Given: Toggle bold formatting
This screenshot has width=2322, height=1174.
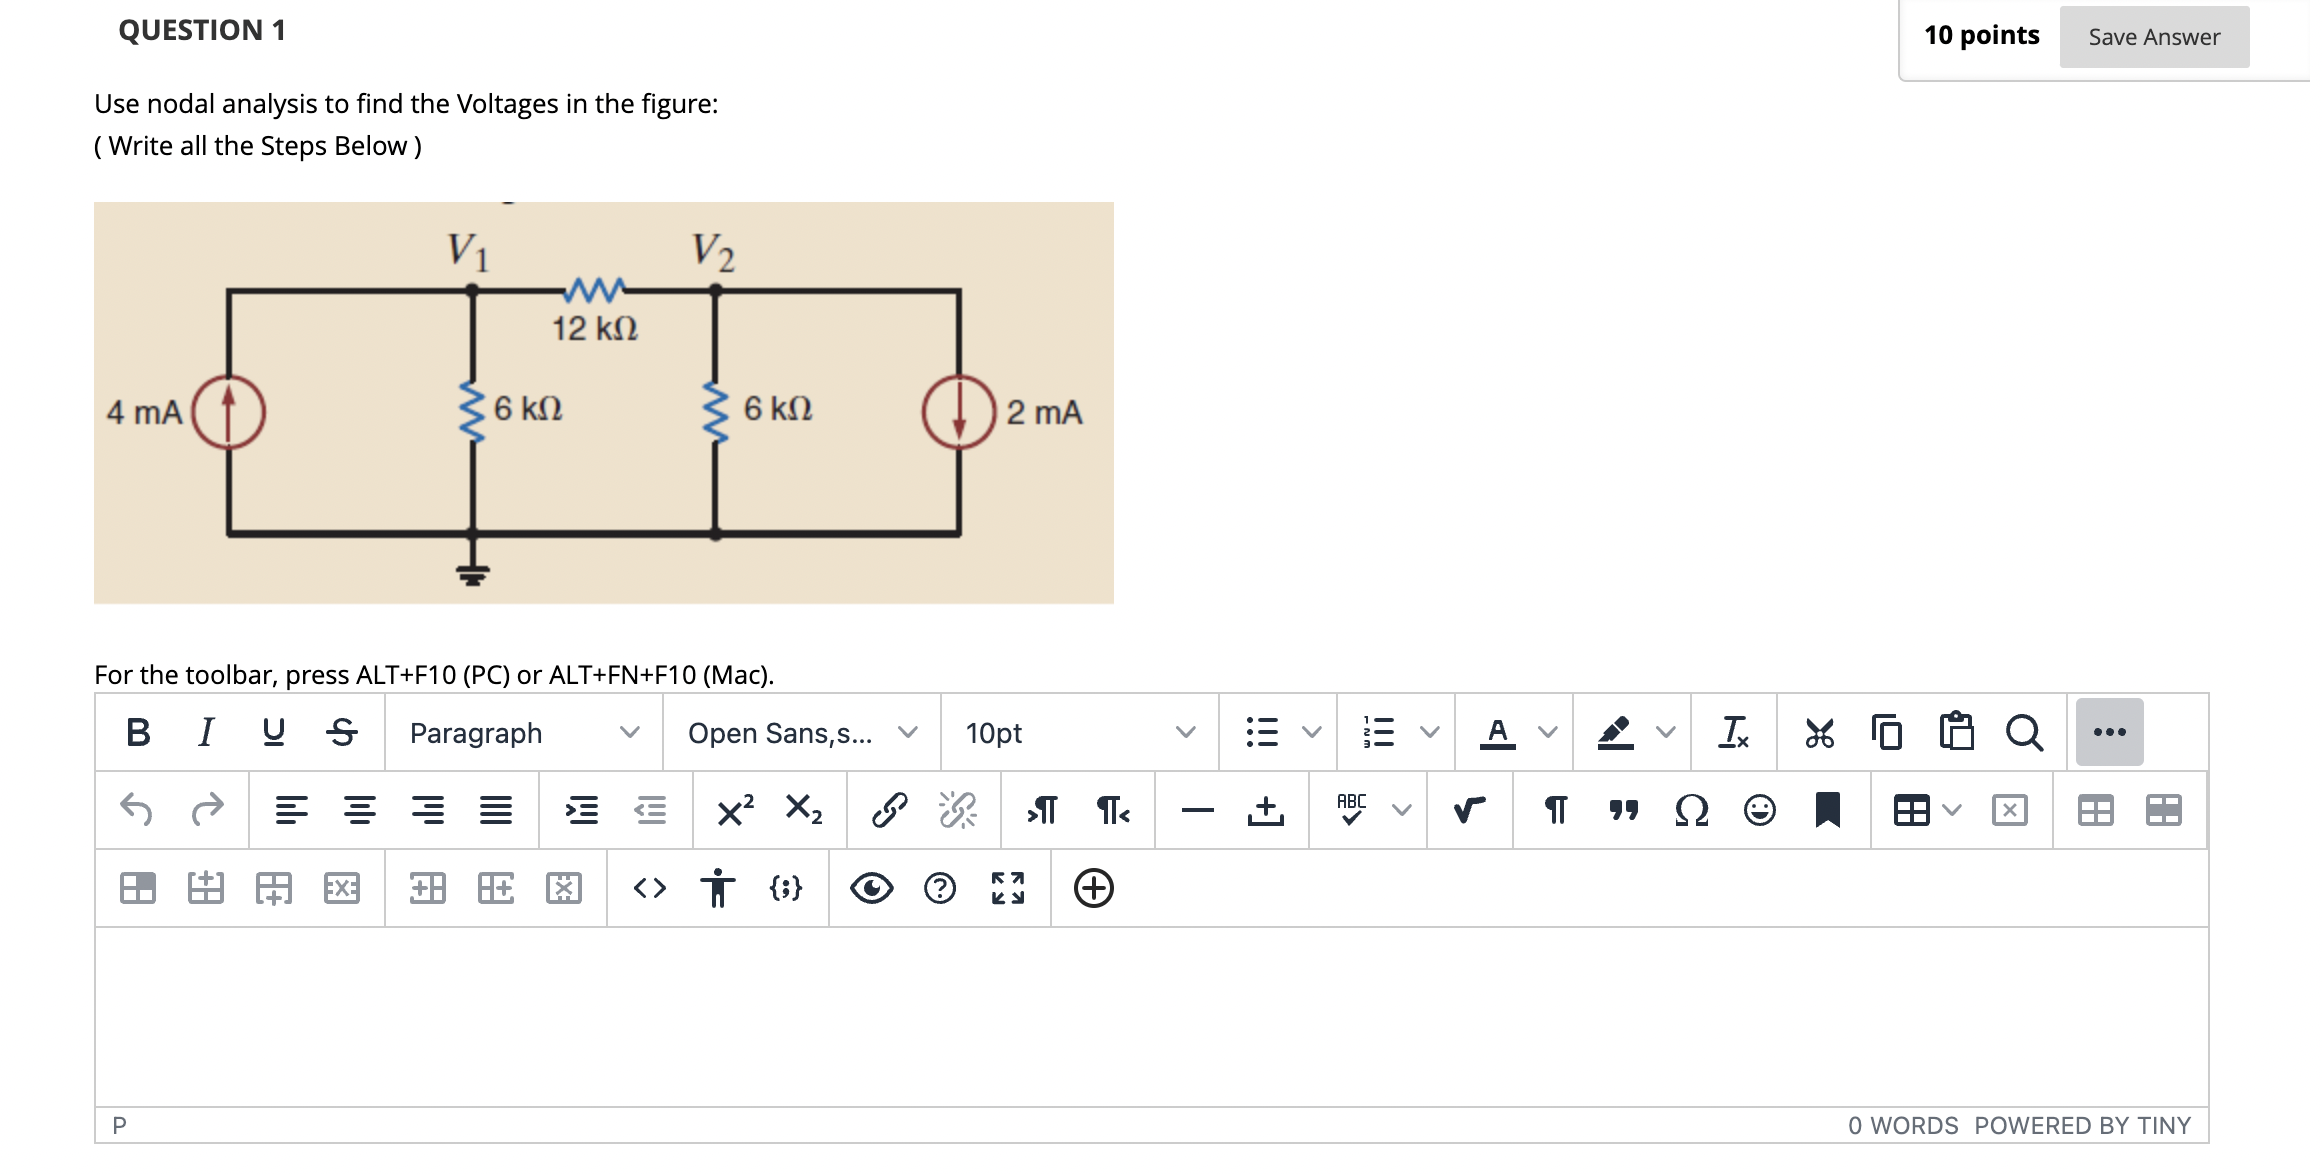Looking at the screenshot, I should 138,733.
